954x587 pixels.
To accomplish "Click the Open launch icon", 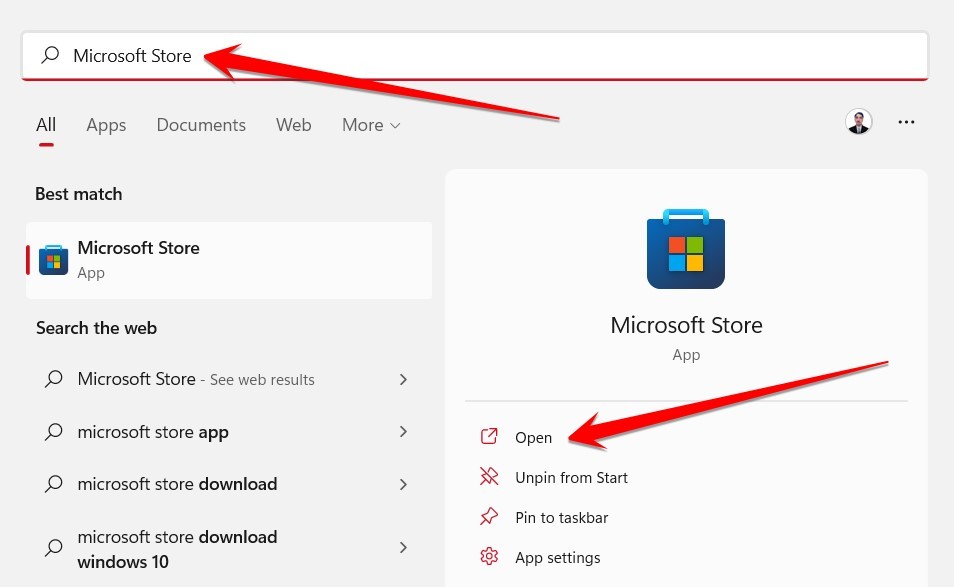I will [489, 437].
